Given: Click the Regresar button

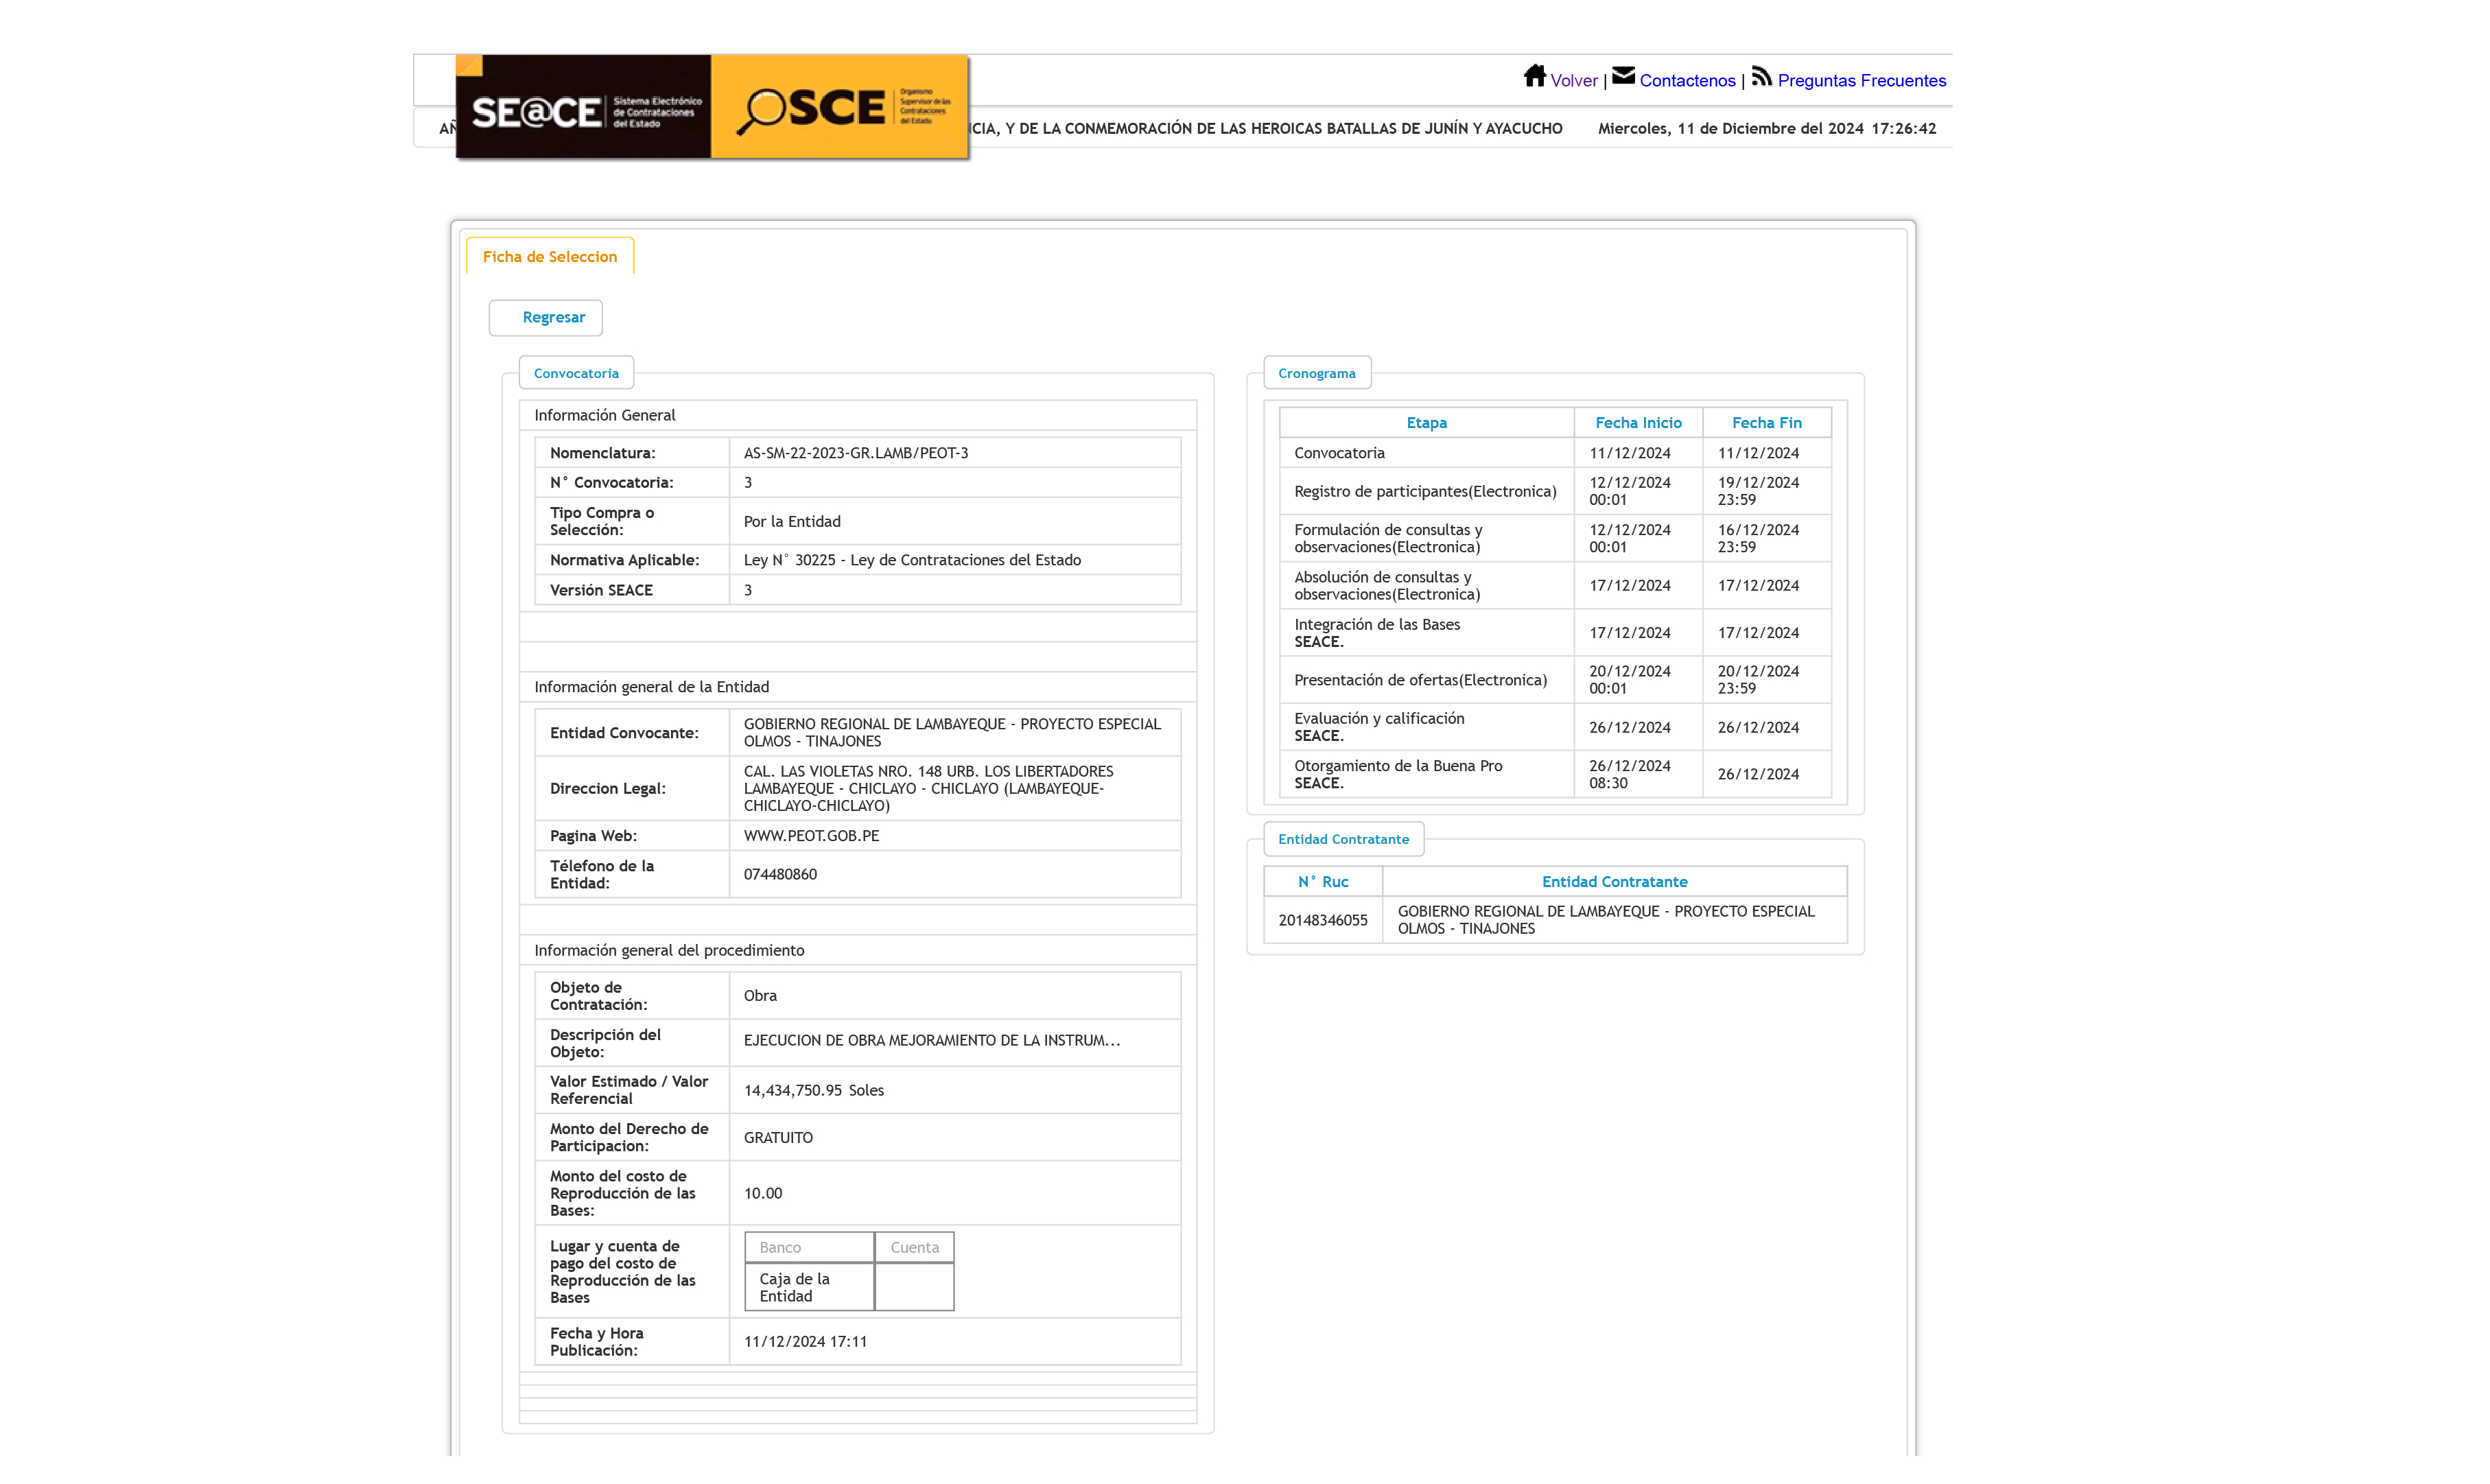Looking at the screenshot, I should pos(545,318).
